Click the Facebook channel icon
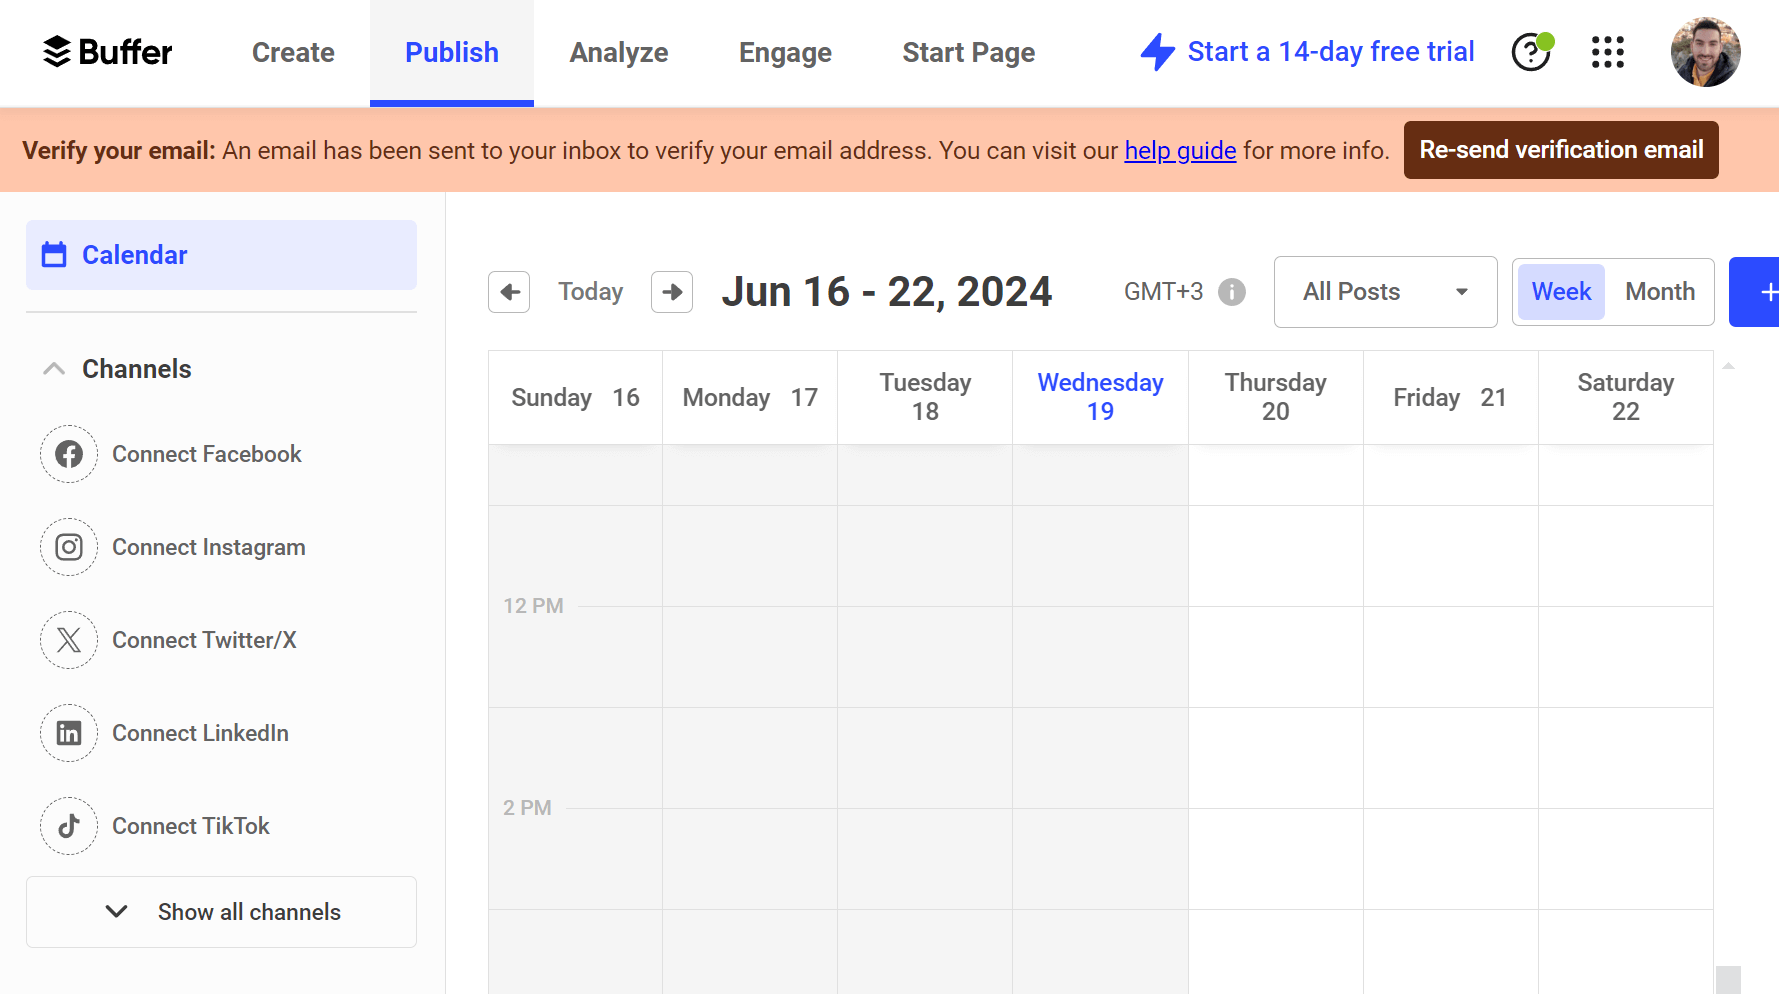 [x=69, y=454]
